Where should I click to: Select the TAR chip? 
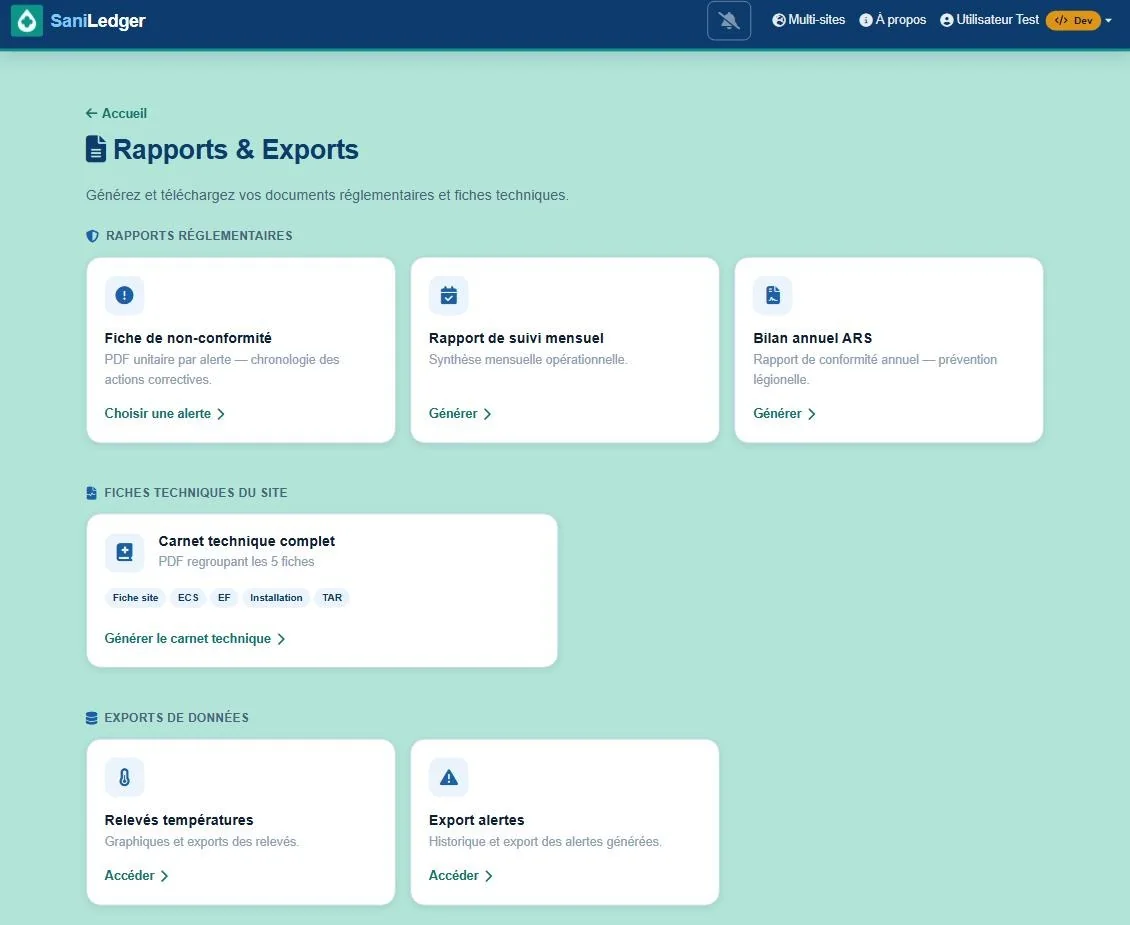pos(332,597)
